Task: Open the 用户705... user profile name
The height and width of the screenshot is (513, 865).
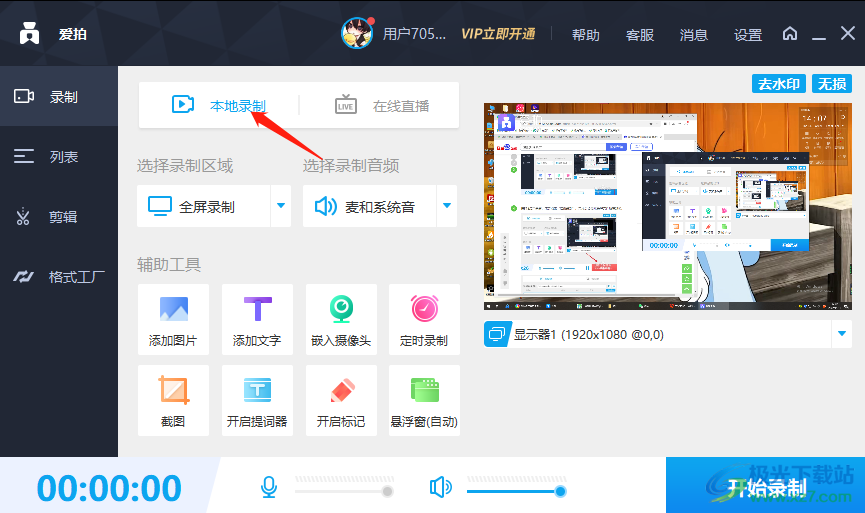Action: click(x=414, y=34)
